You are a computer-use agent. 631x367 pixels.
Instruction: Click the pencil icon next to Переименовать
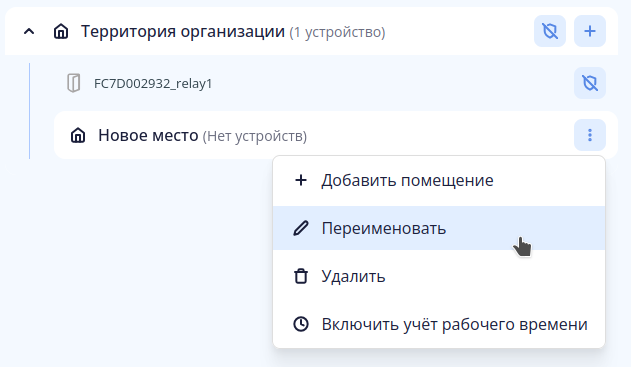[x=301, y=228]
